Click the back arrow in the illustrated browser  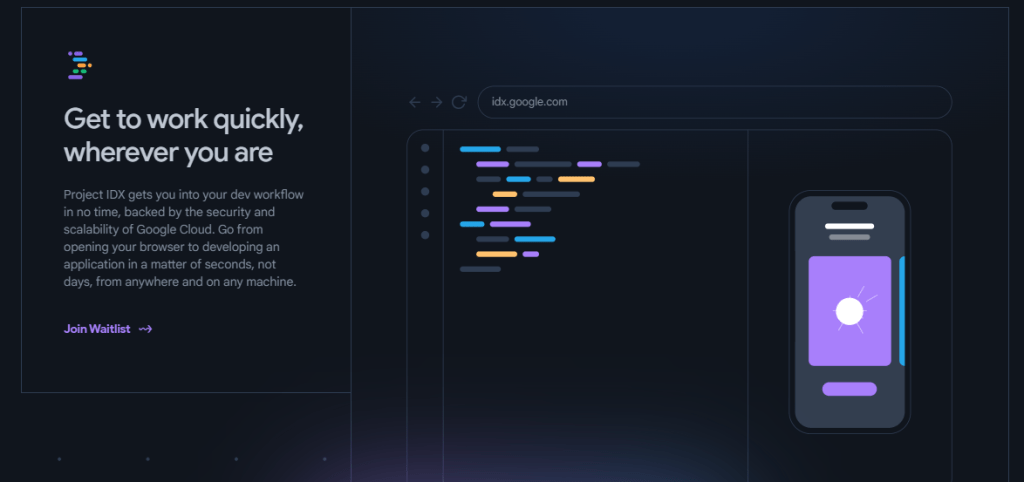click(415, 103)
